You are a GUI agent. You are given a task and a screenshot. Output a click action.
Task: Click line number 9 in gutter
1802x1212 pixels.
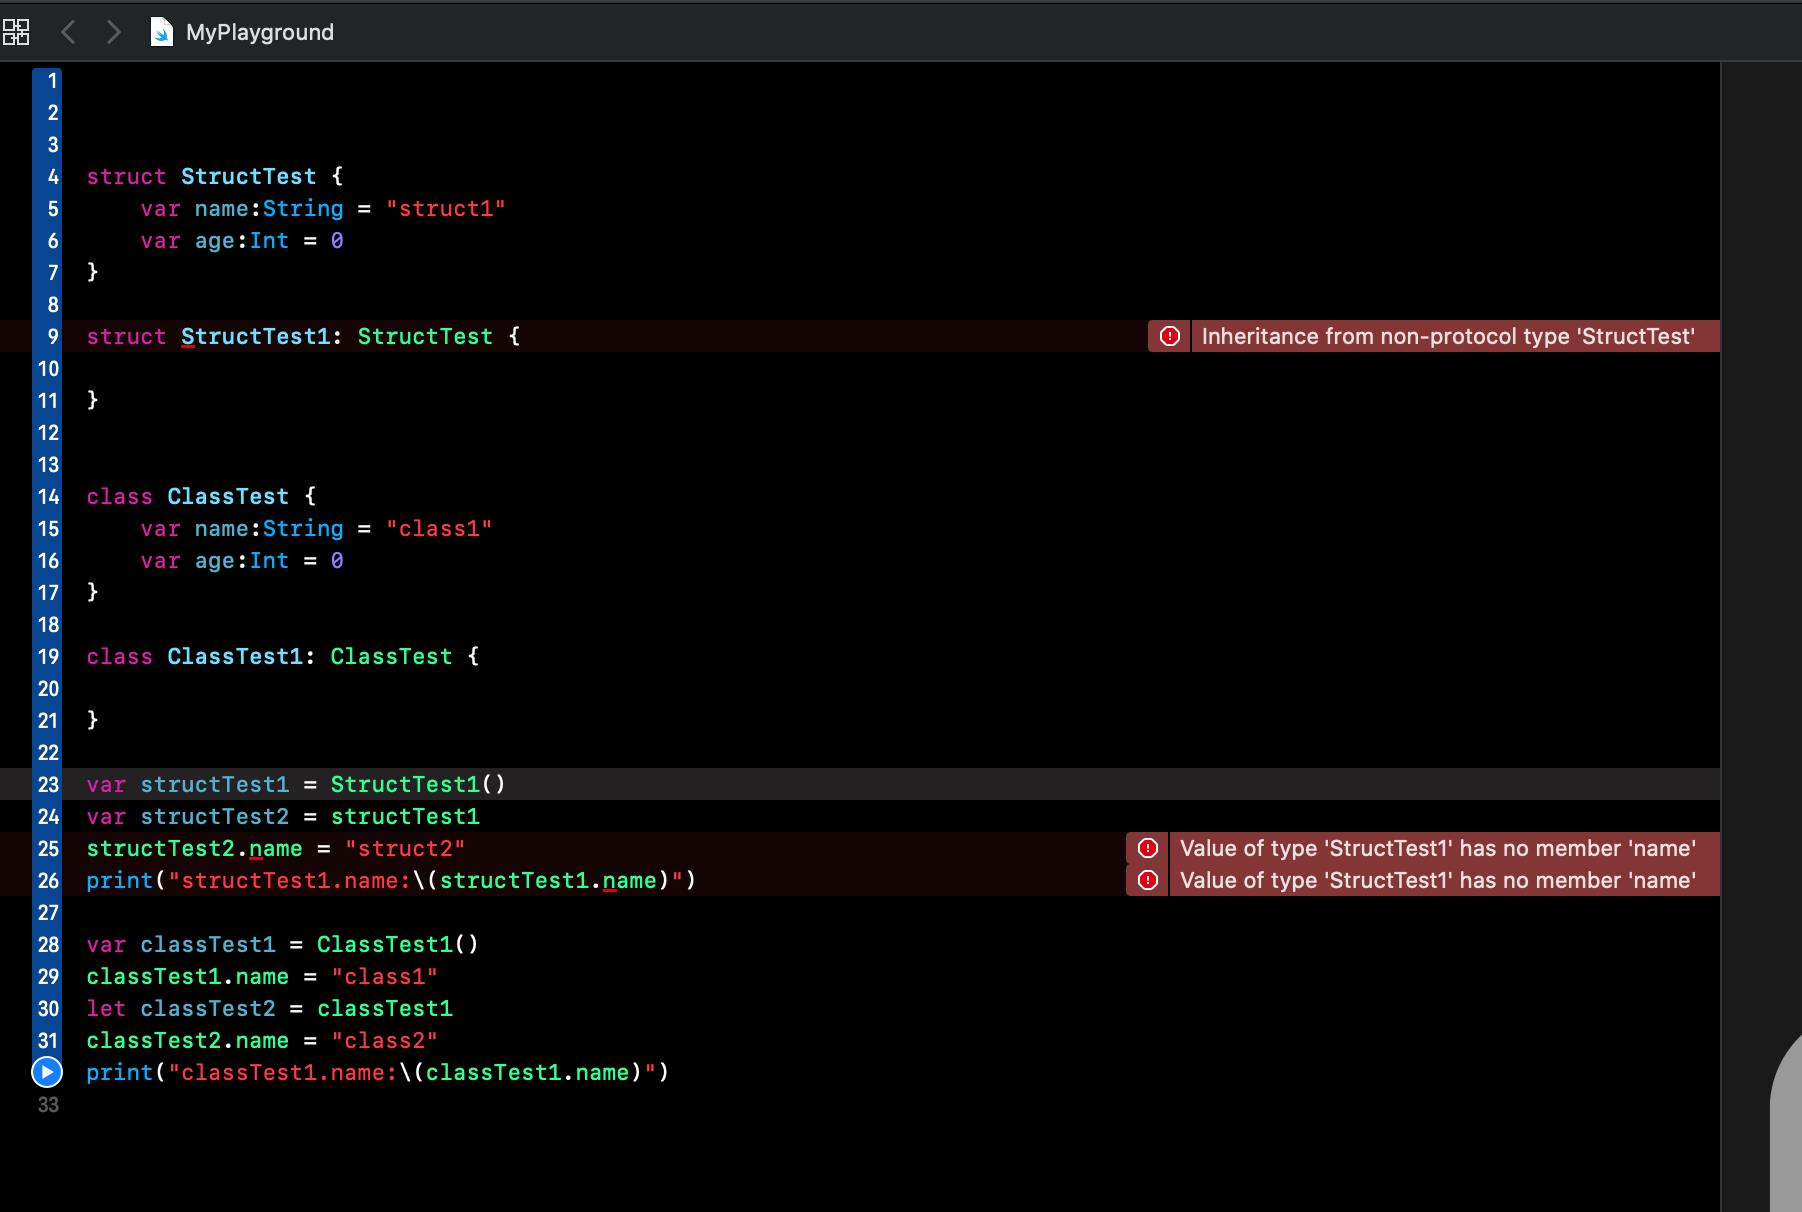pos(52,336)
